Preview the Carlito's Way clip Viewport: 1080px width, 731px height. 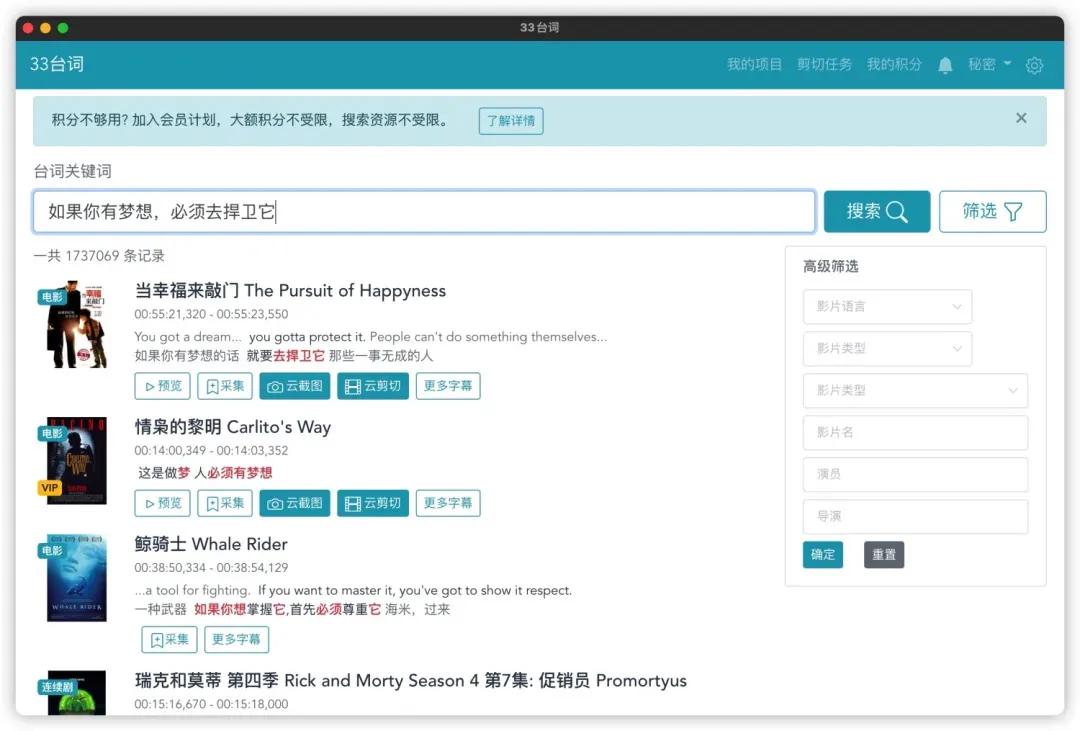coord(162,503)
